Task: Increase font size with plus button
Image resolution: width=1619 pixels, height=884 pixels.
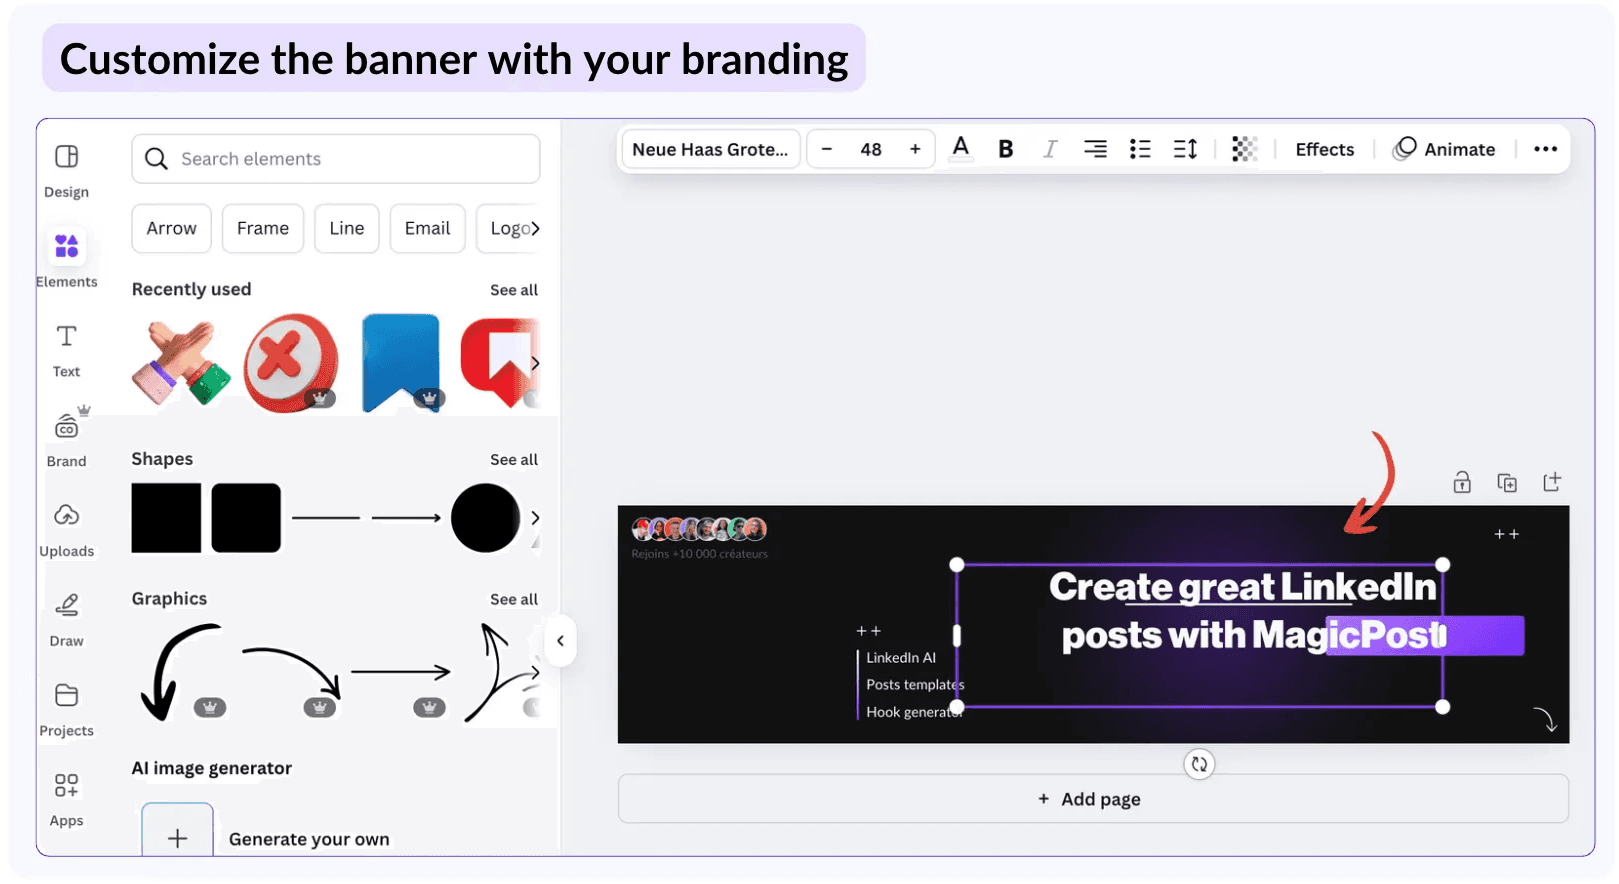Action: pyautogui.click(x=915, y=150)
